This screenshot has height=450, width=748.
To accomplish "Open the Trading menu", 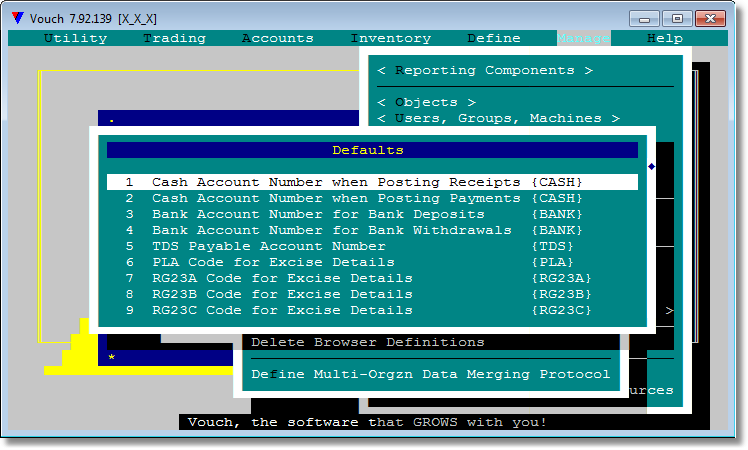I will coord(175,38).
